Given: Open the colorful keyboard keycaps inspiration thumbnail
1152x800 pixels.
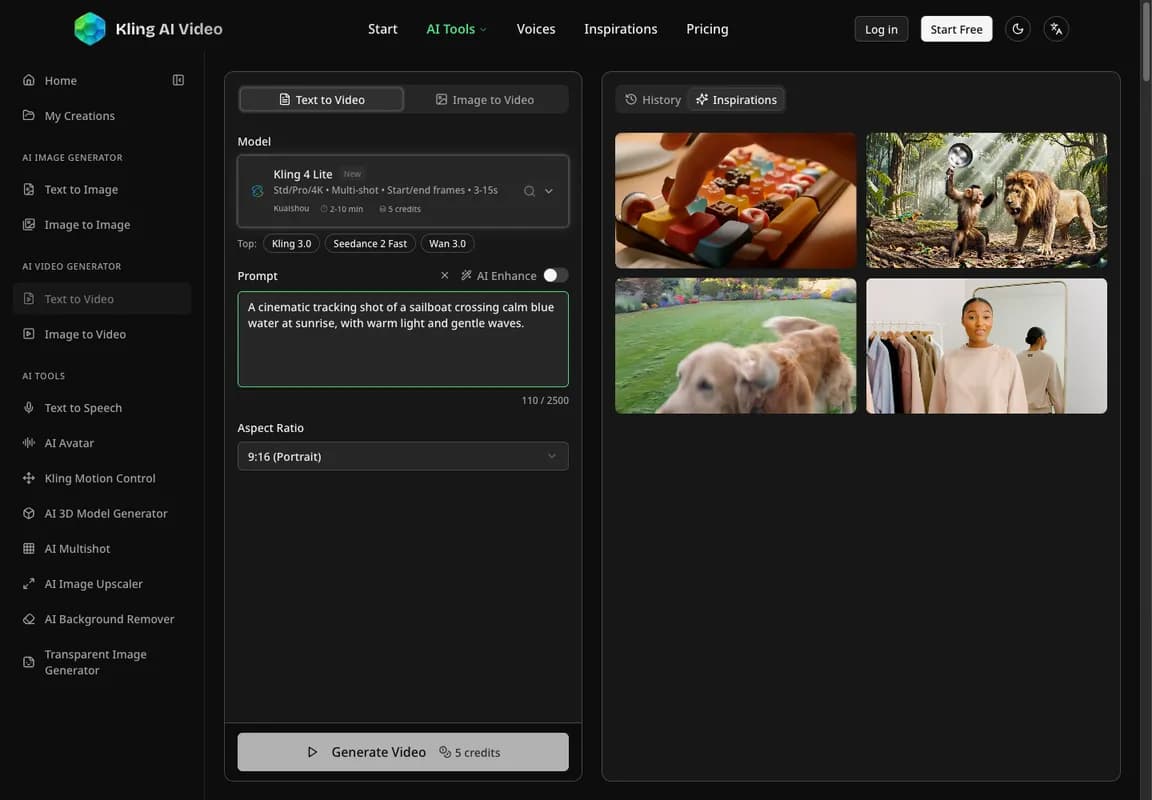Looking at the screenshot, I should tap(735, 200).
